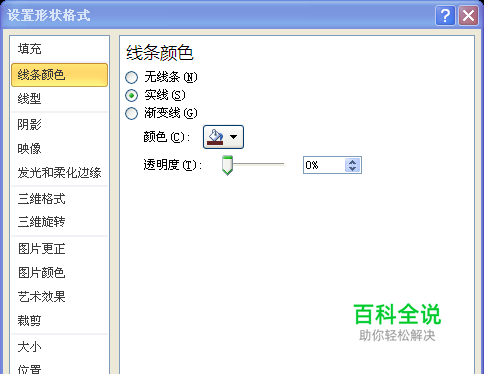Choose the 实线 radio option
This screenshot has height=374, width=484.
tap(131, 96)
